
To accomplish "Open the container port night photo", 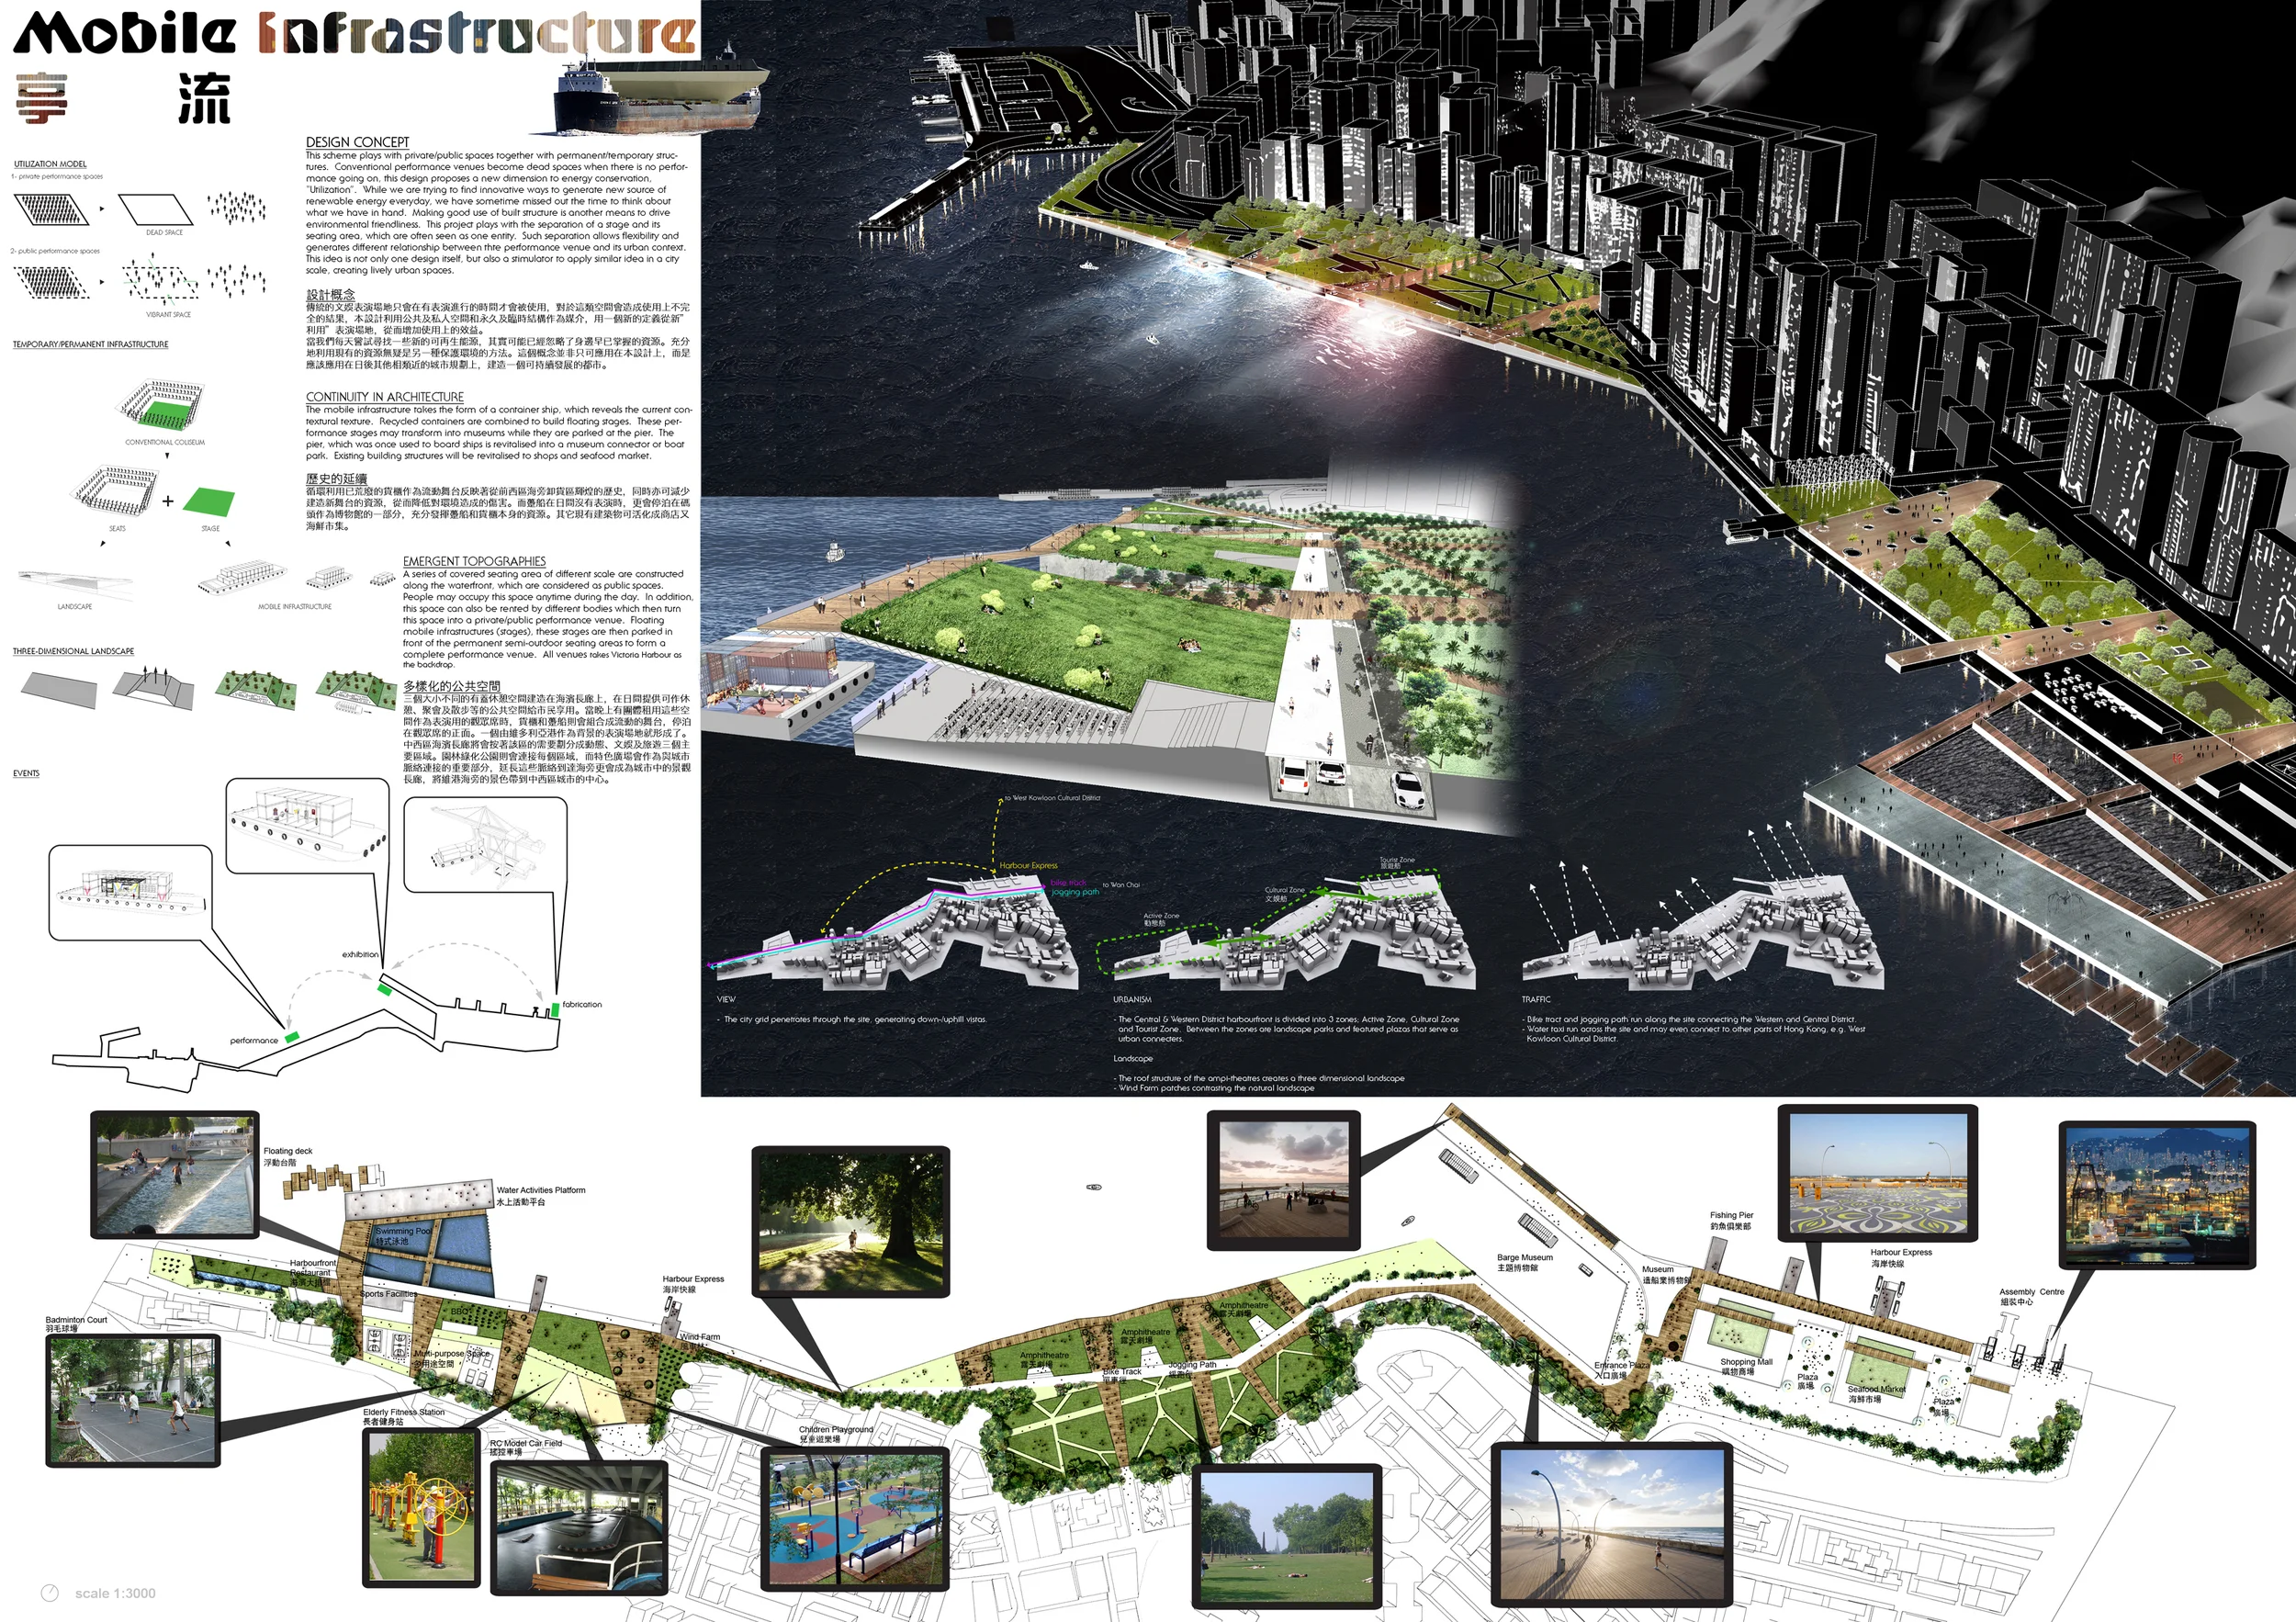I will coord(2159,1197).
